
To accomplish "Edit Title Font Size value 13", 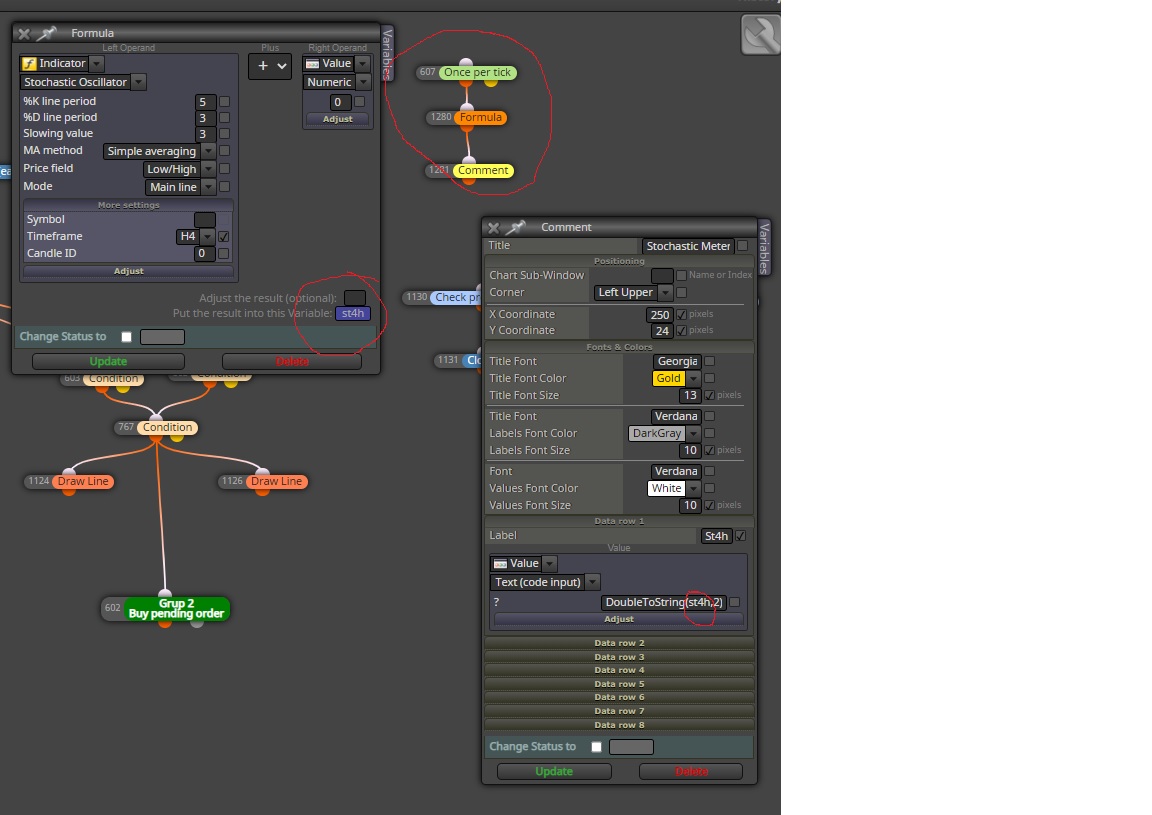I will [x=690, y=395].
